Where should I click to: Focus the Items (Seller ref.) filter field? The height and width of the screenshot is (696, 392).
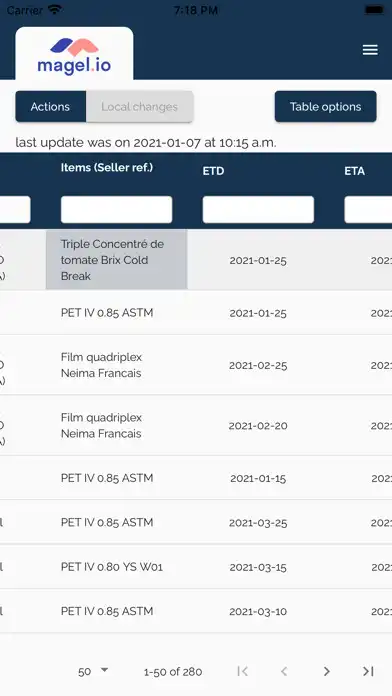pos(116,210)
